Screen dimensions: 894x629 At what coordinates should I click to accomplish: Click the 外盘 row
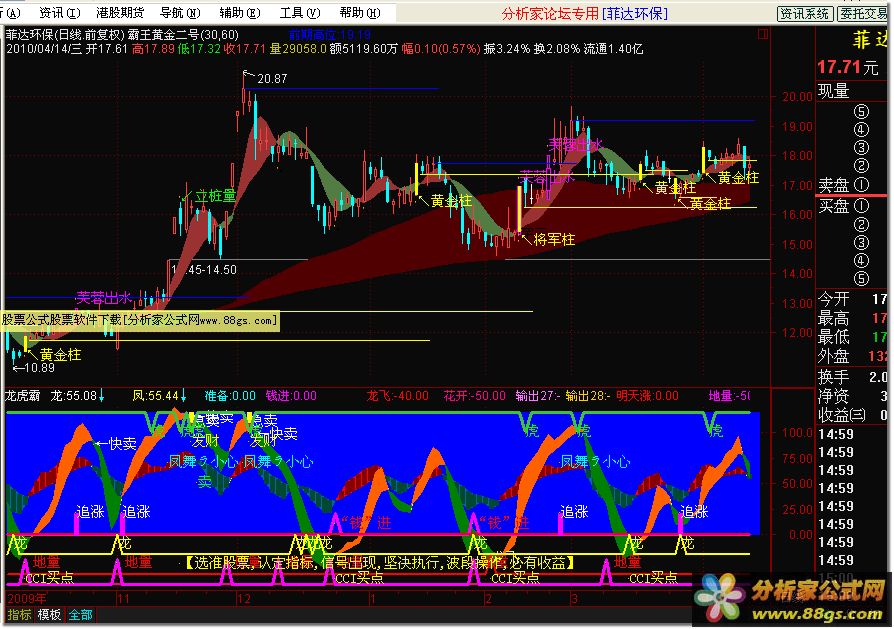(853, 356)
